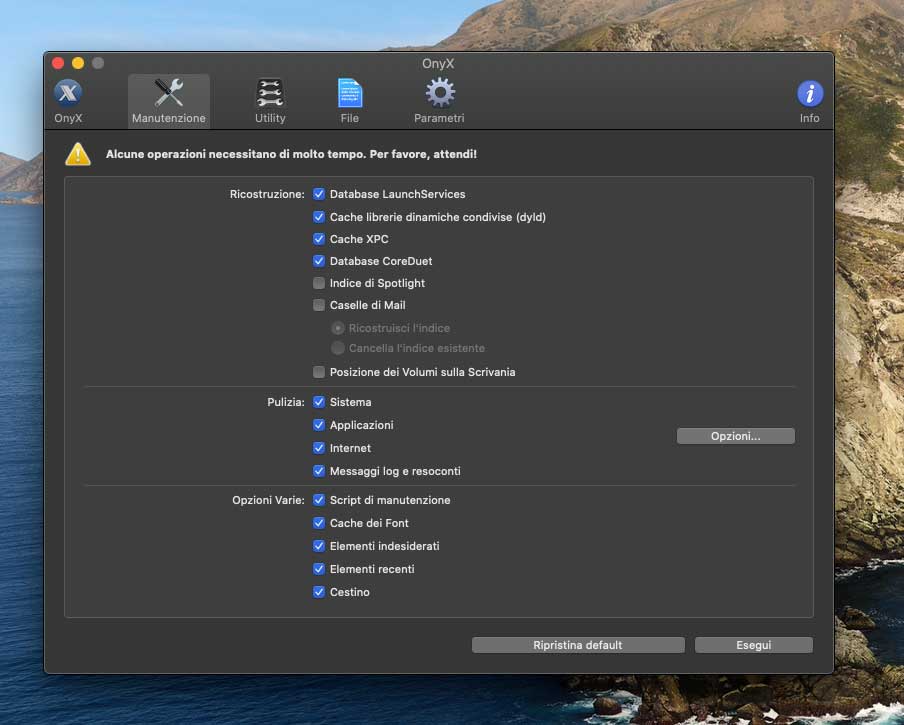The height and width of the screenshot is (725, 904).
Task: Click the Info icon in toolbar
Action: coord(809,95)
